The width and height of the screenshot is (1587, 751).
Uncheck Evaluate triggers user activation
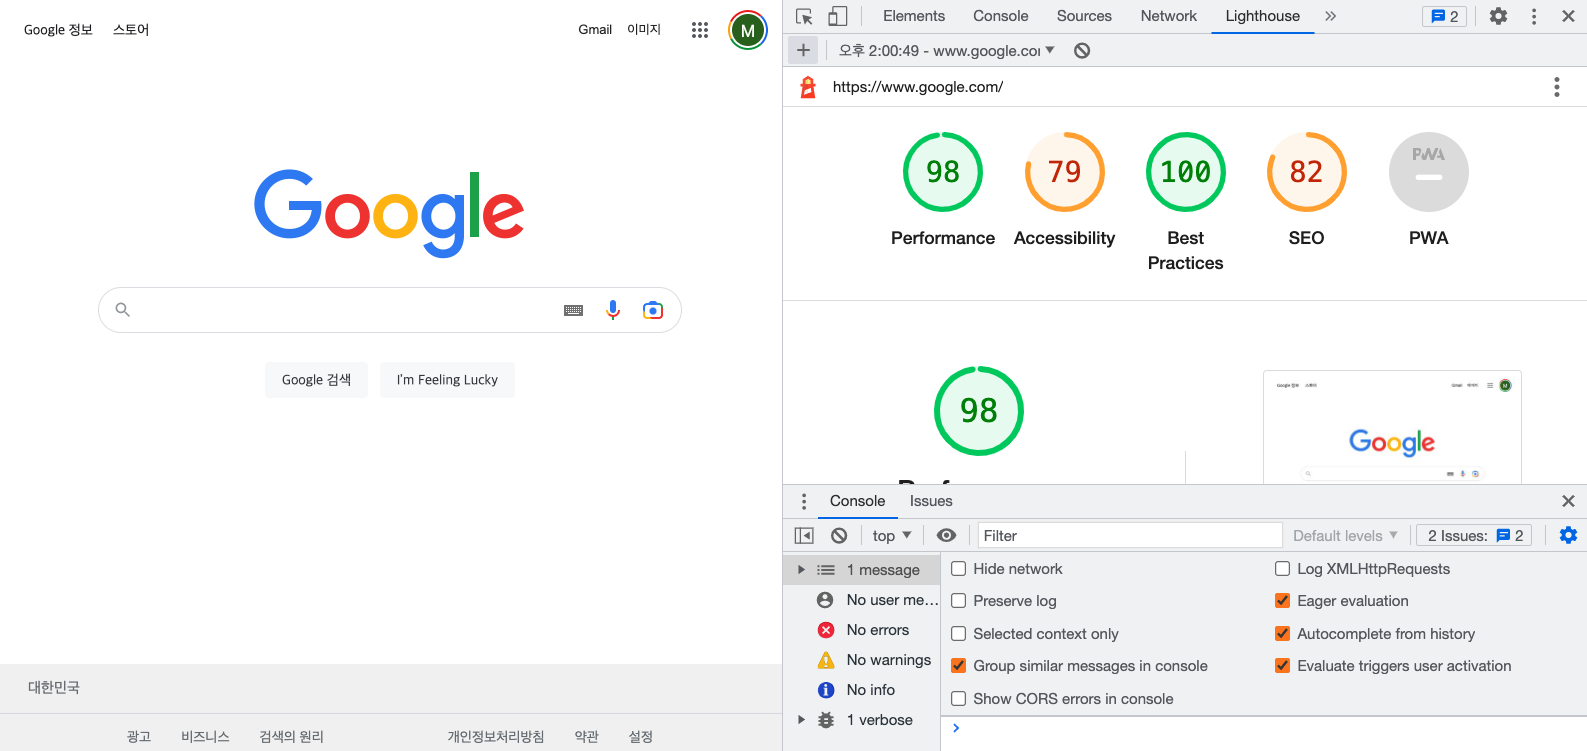pyautogui.click(x=1282, y=666)
